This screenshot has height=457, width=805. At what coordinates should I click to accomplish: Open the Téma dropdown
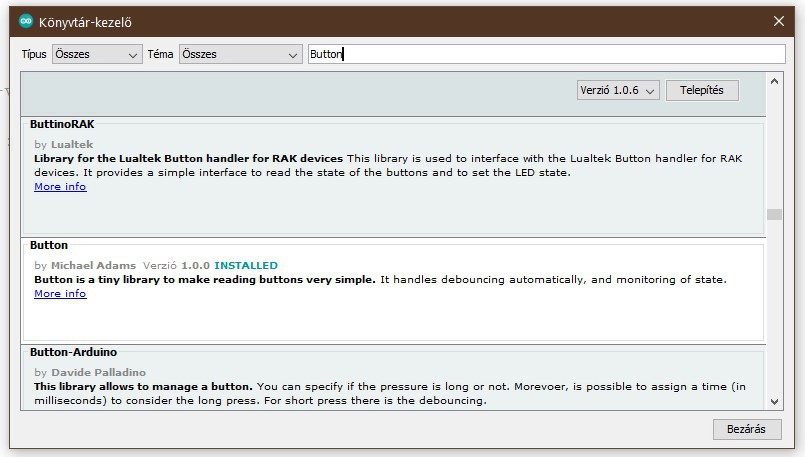(240, 54)
